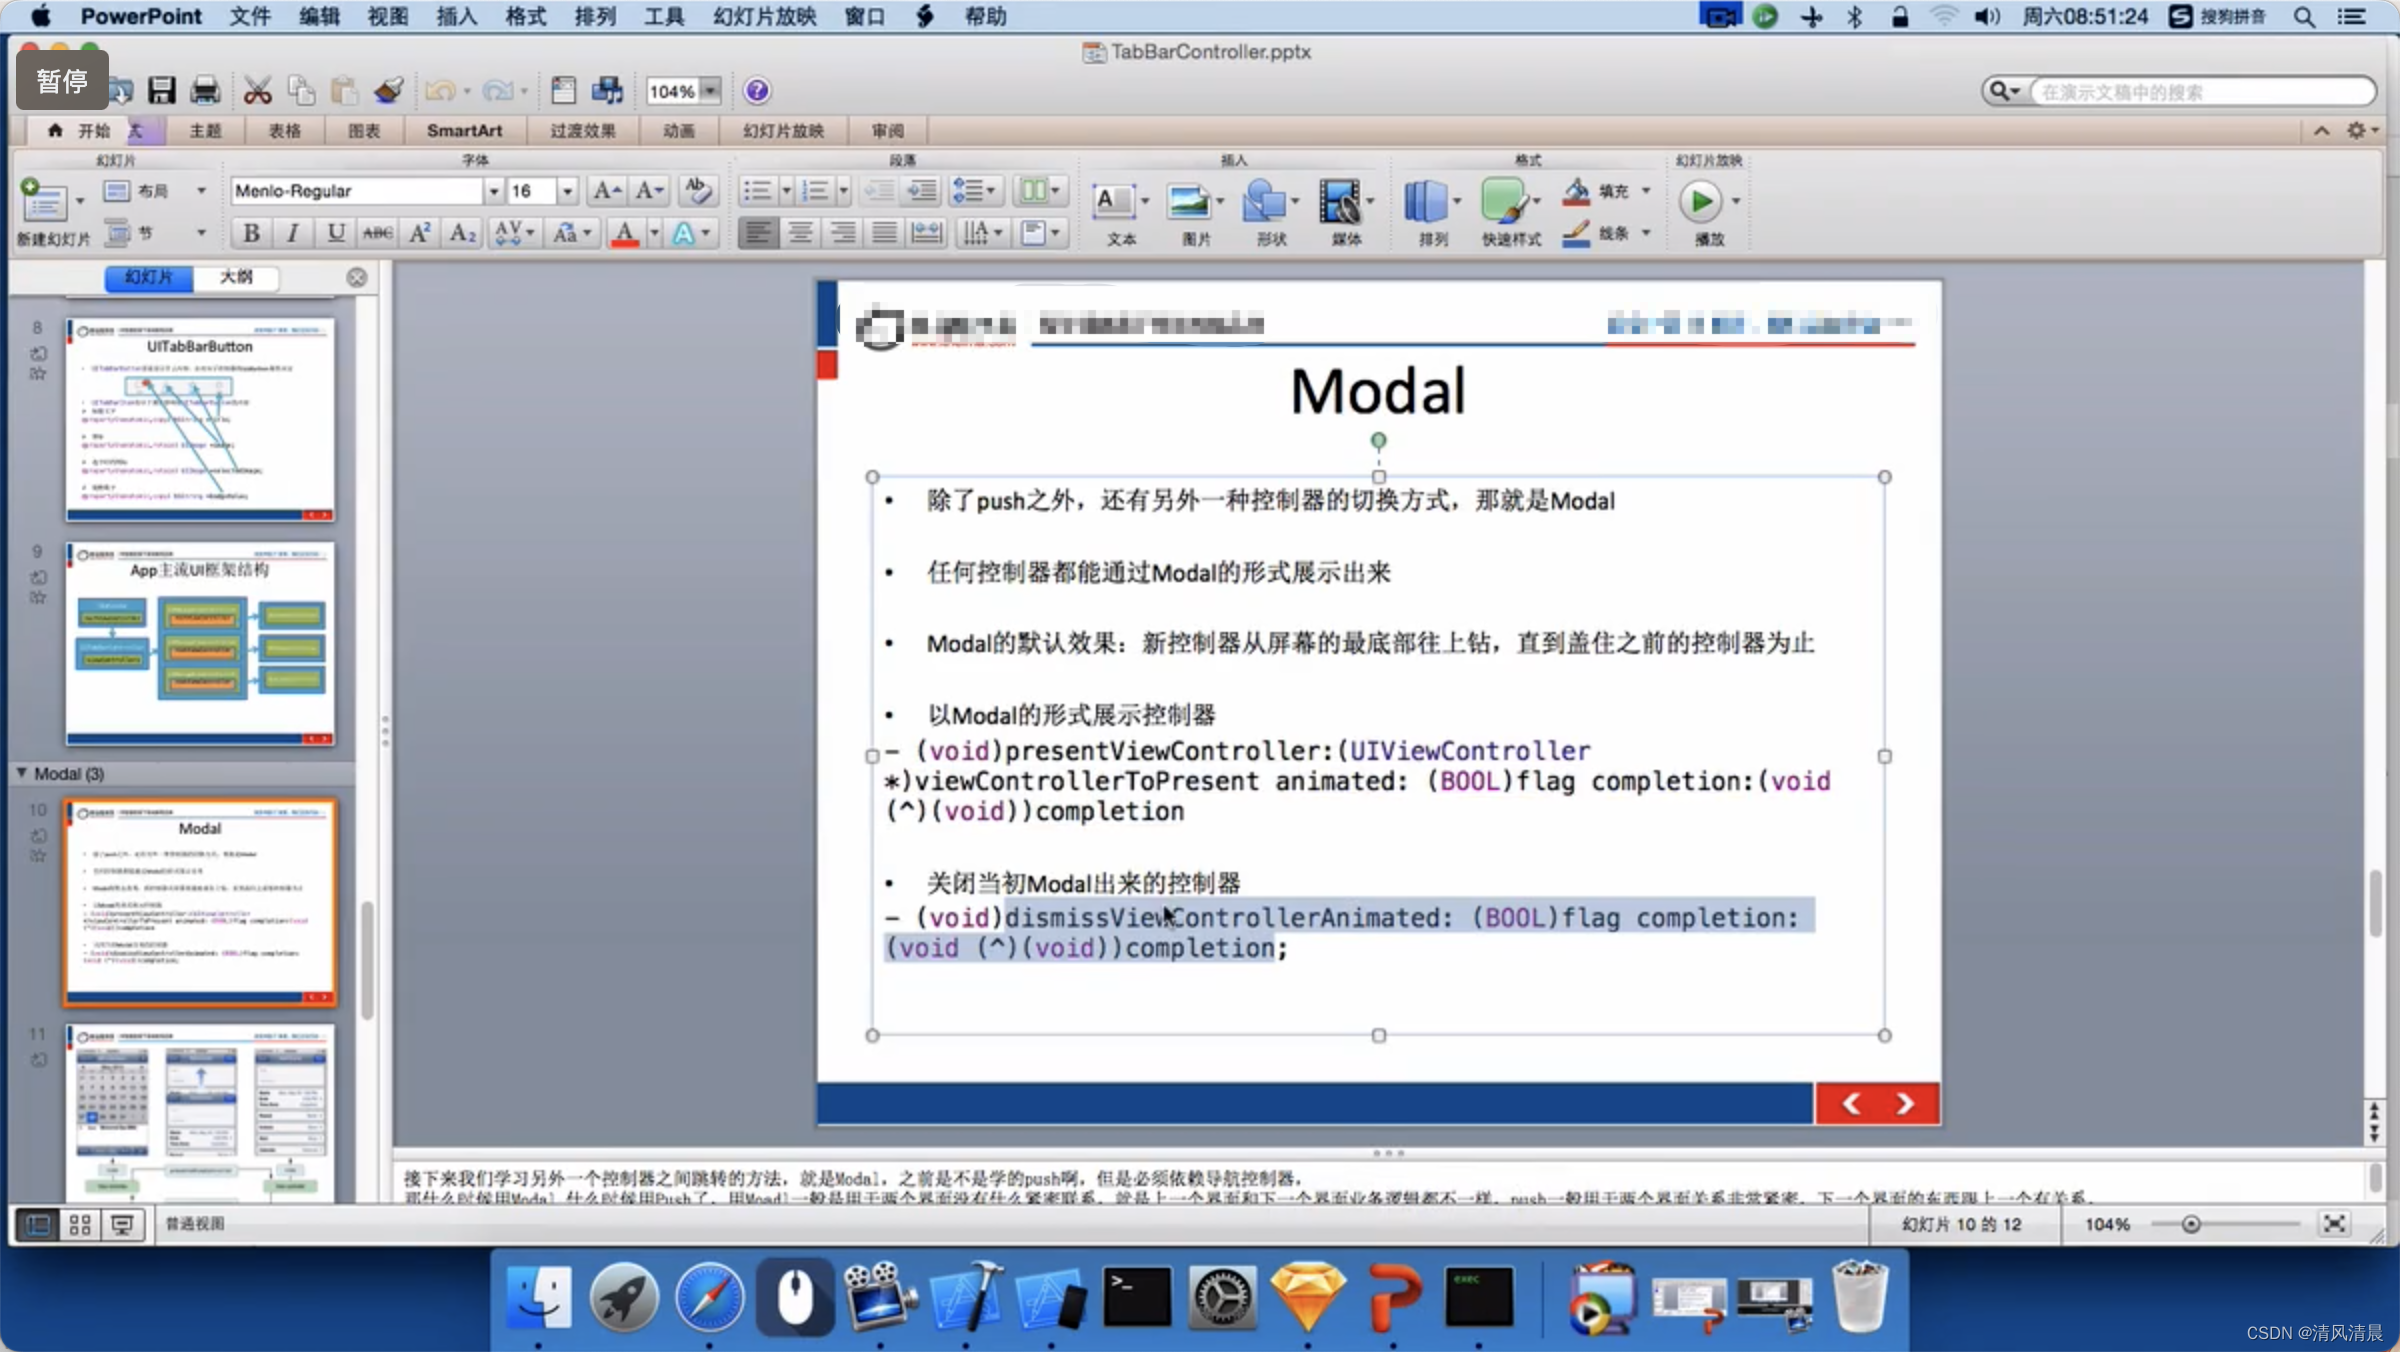2400x1352 pixels.
Task: Switch to the SmartArt ribbon tab
Action: click(464, 130)
